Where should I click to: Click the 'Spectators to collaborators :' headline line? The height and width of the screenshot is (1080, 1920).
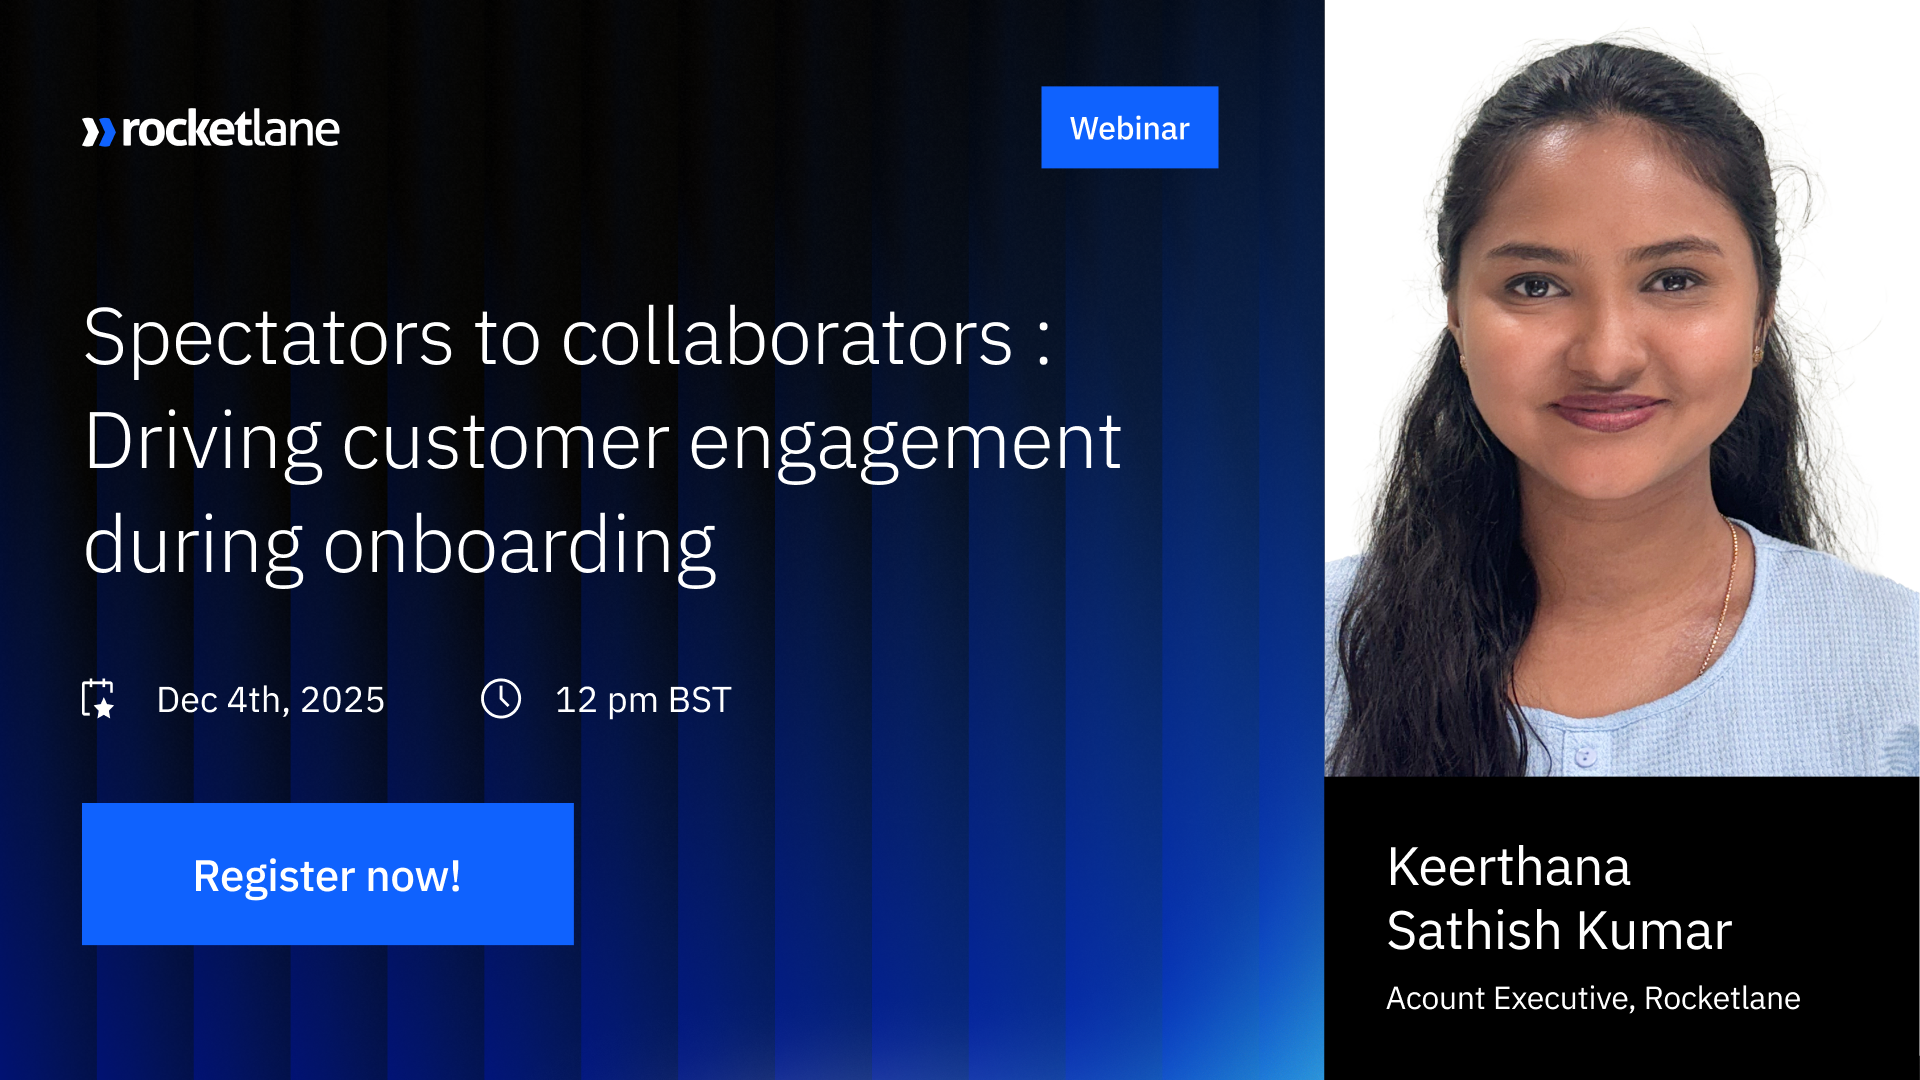point(566,338)
